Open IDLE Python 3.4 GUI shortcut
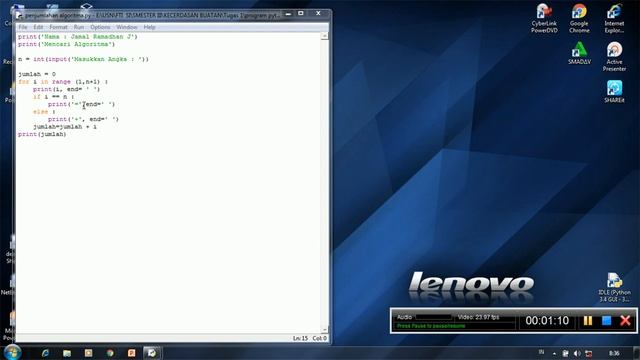 click(614, 287)
